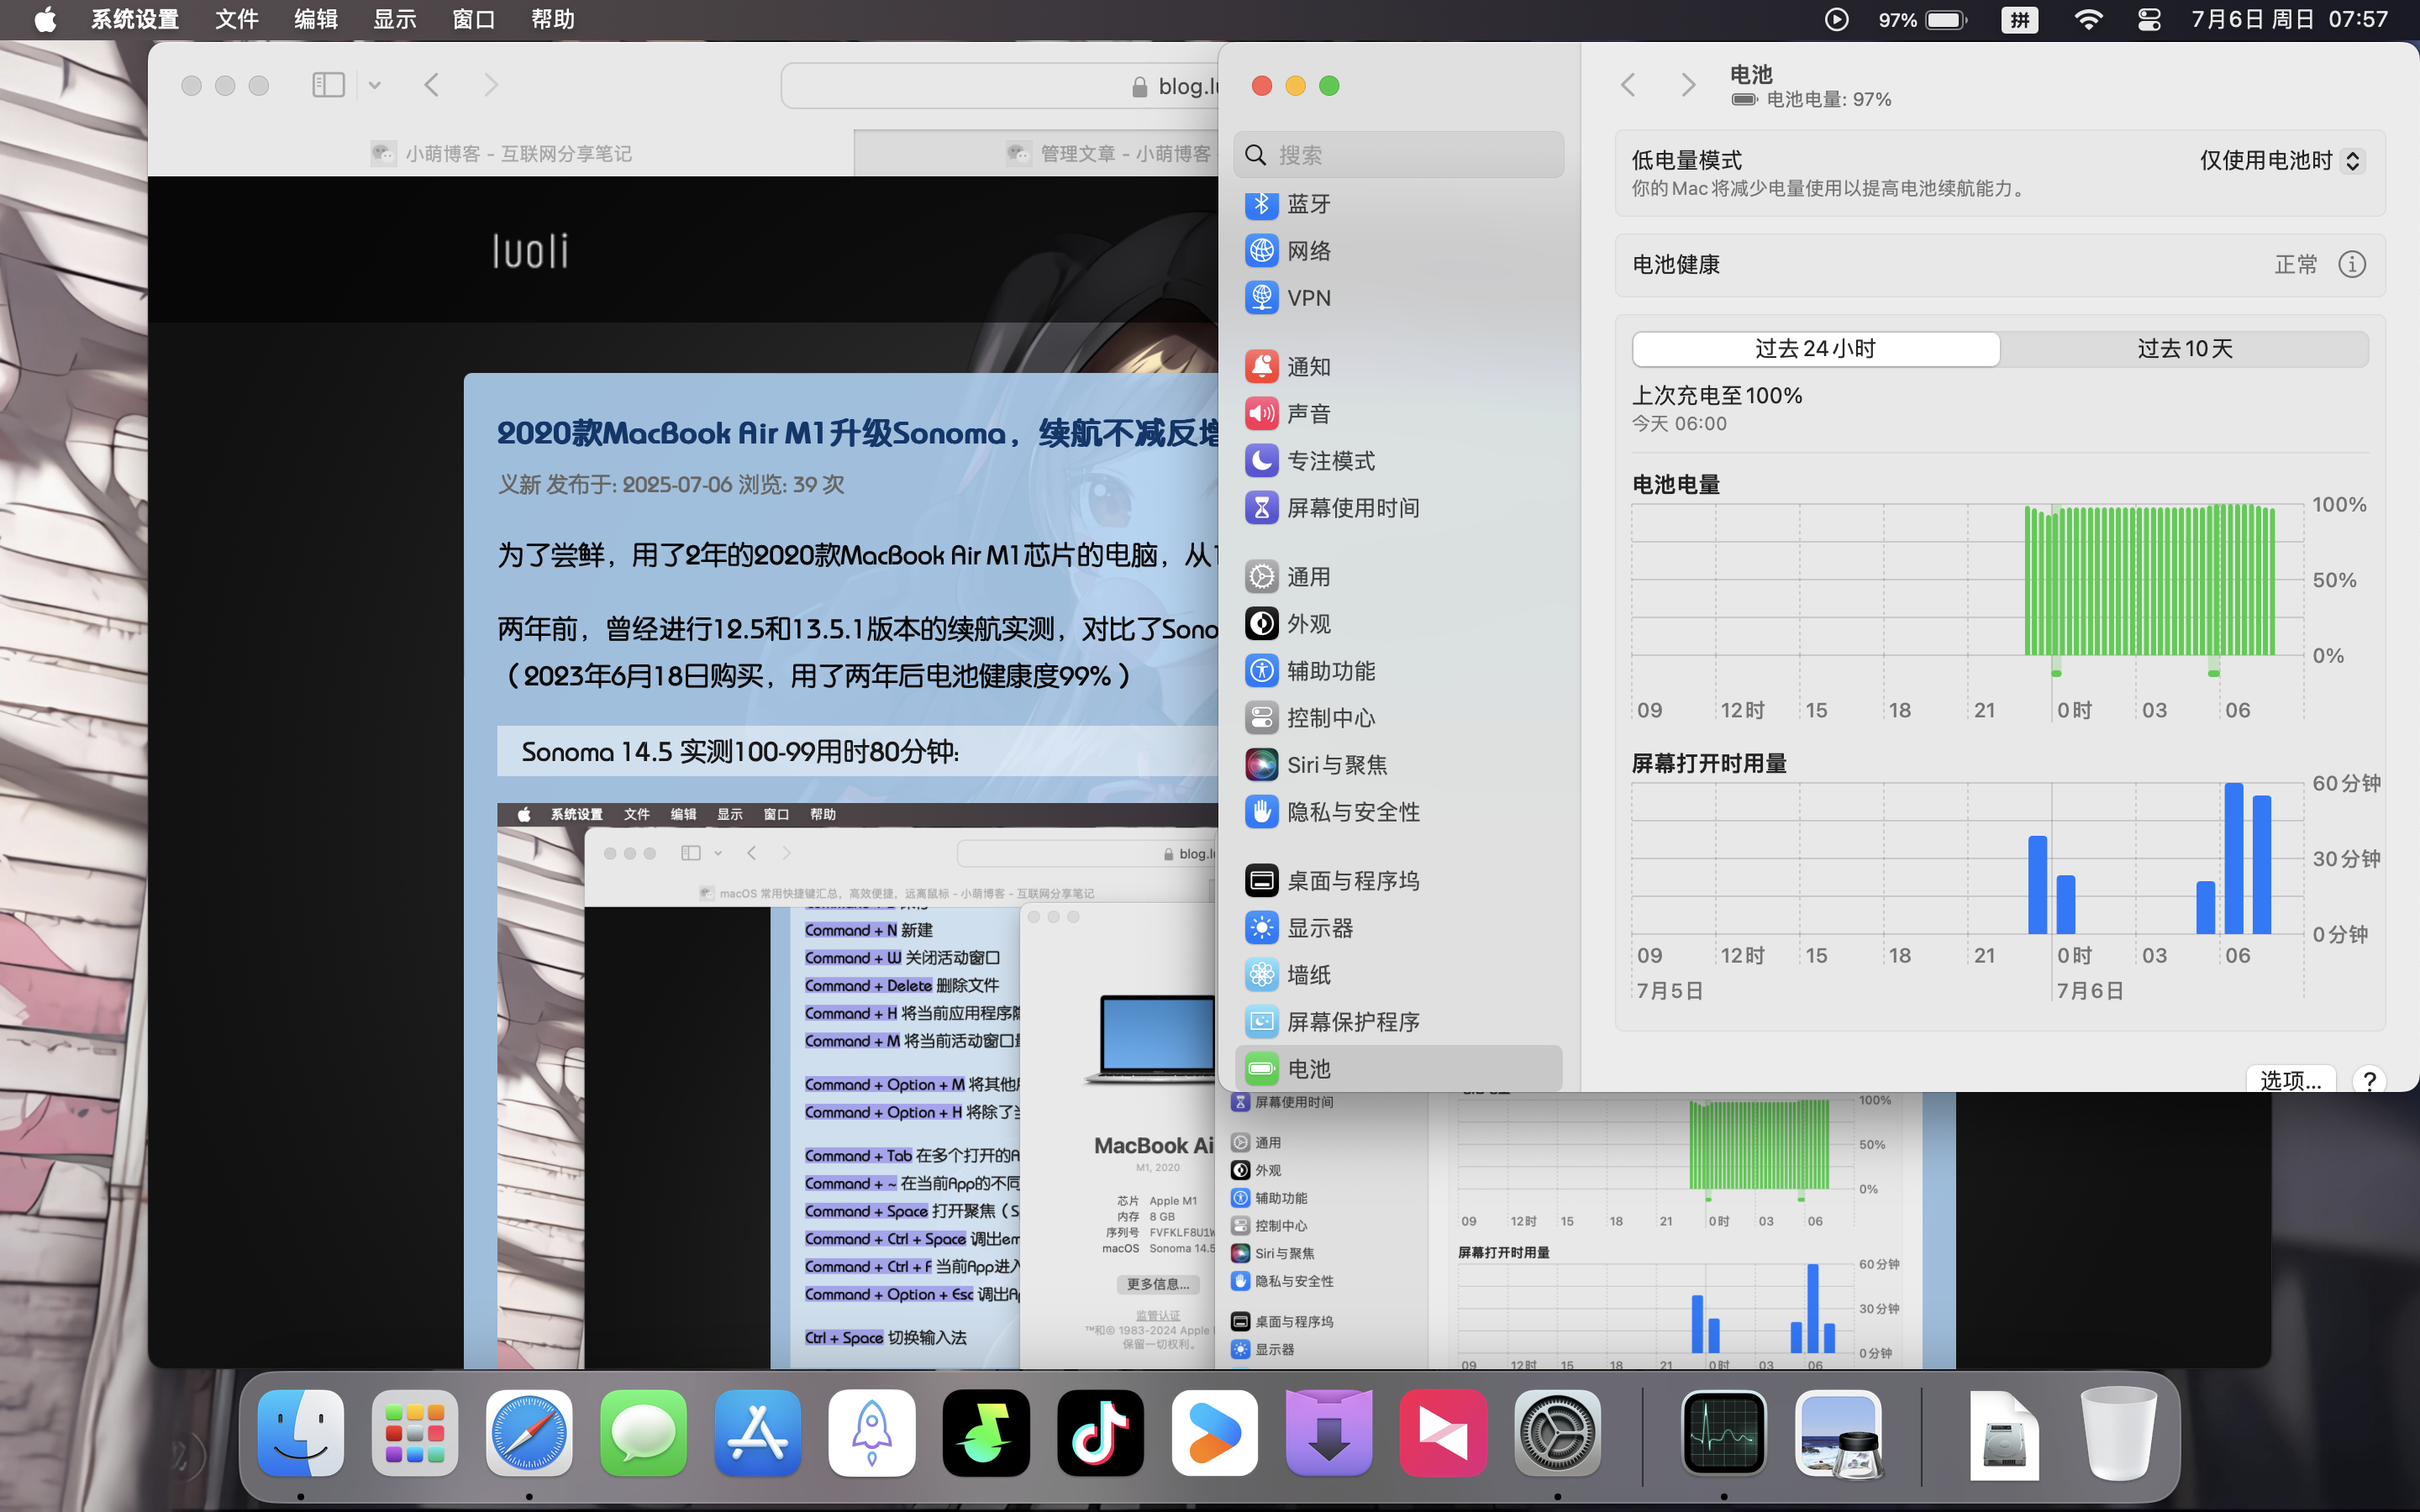Select Battery (电池) in sidebar
This screenshot has width=2420, height=1512.
point(1398,1069)
